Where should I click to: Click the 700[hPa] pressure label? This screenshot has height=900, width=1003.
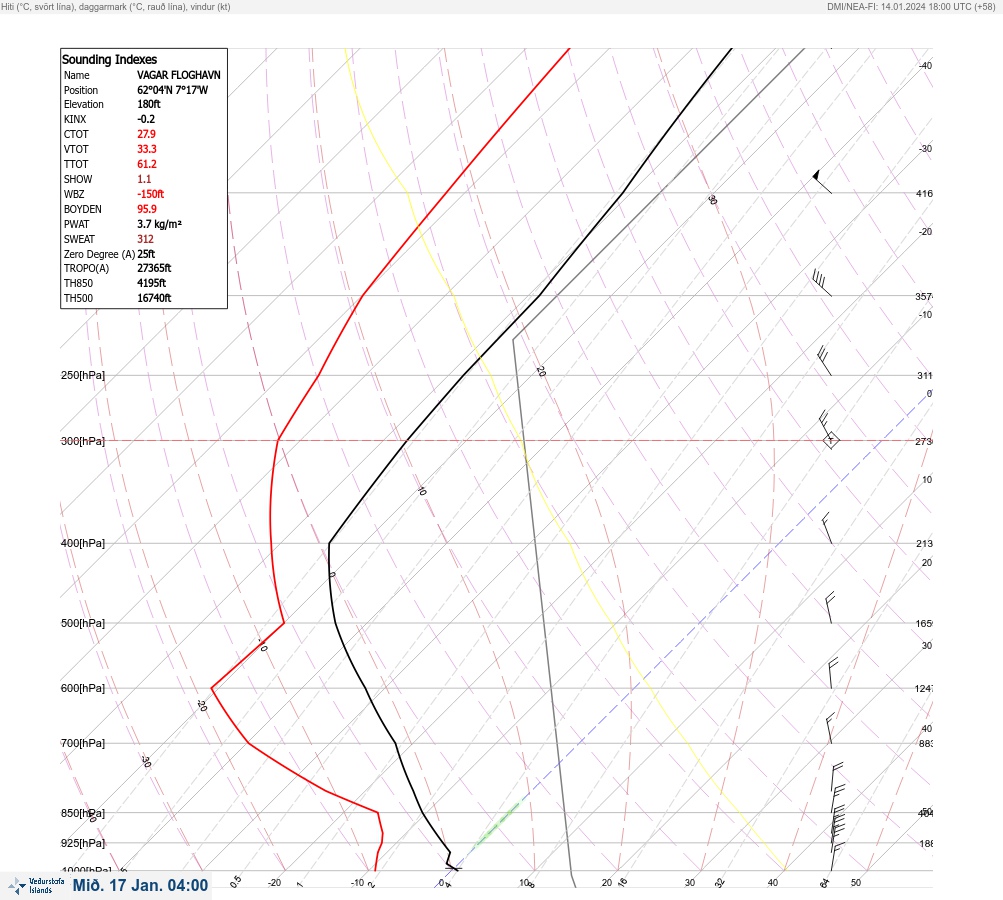tap(83, 743)
